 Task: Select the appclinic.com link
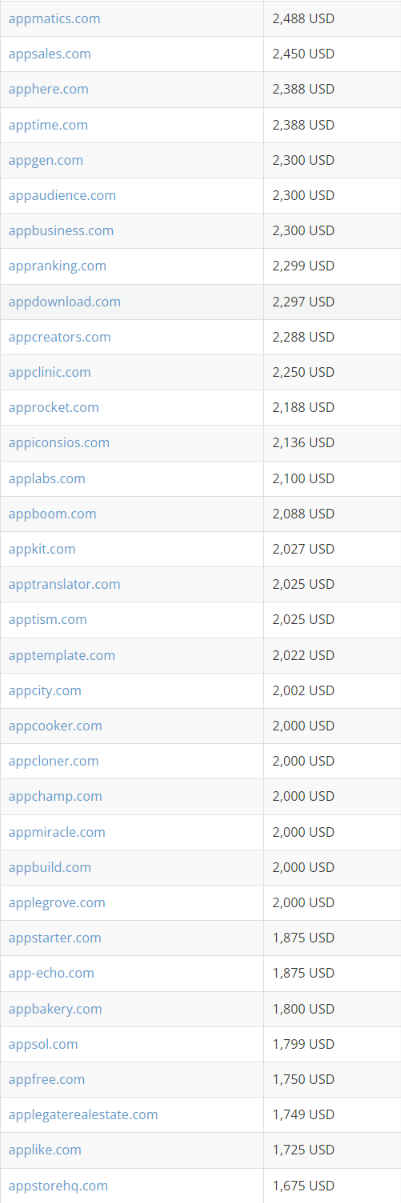point(49,372)
